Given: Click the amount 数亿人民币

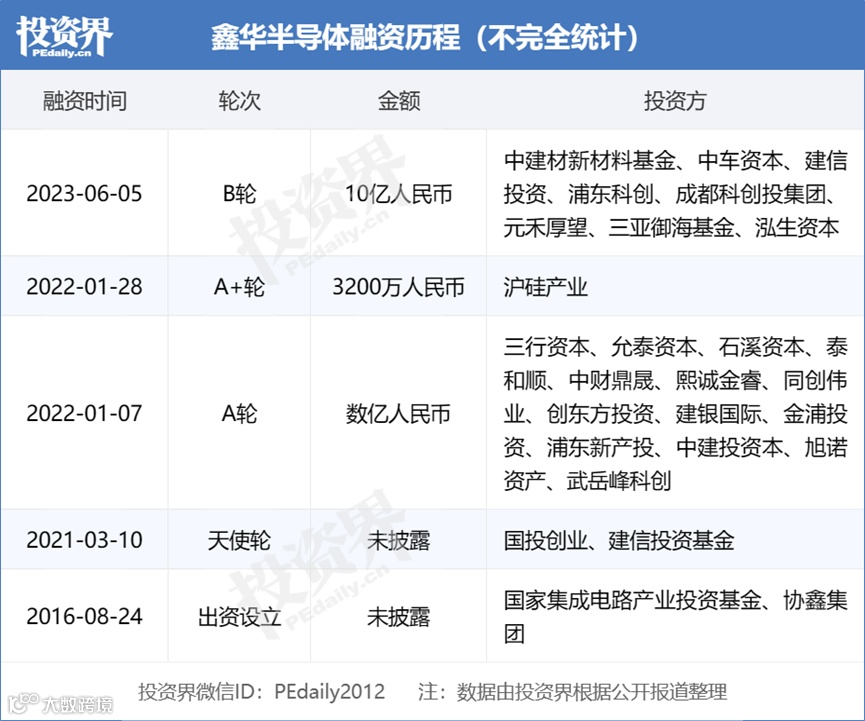Looking at the screenshot, I should [398, 413].
